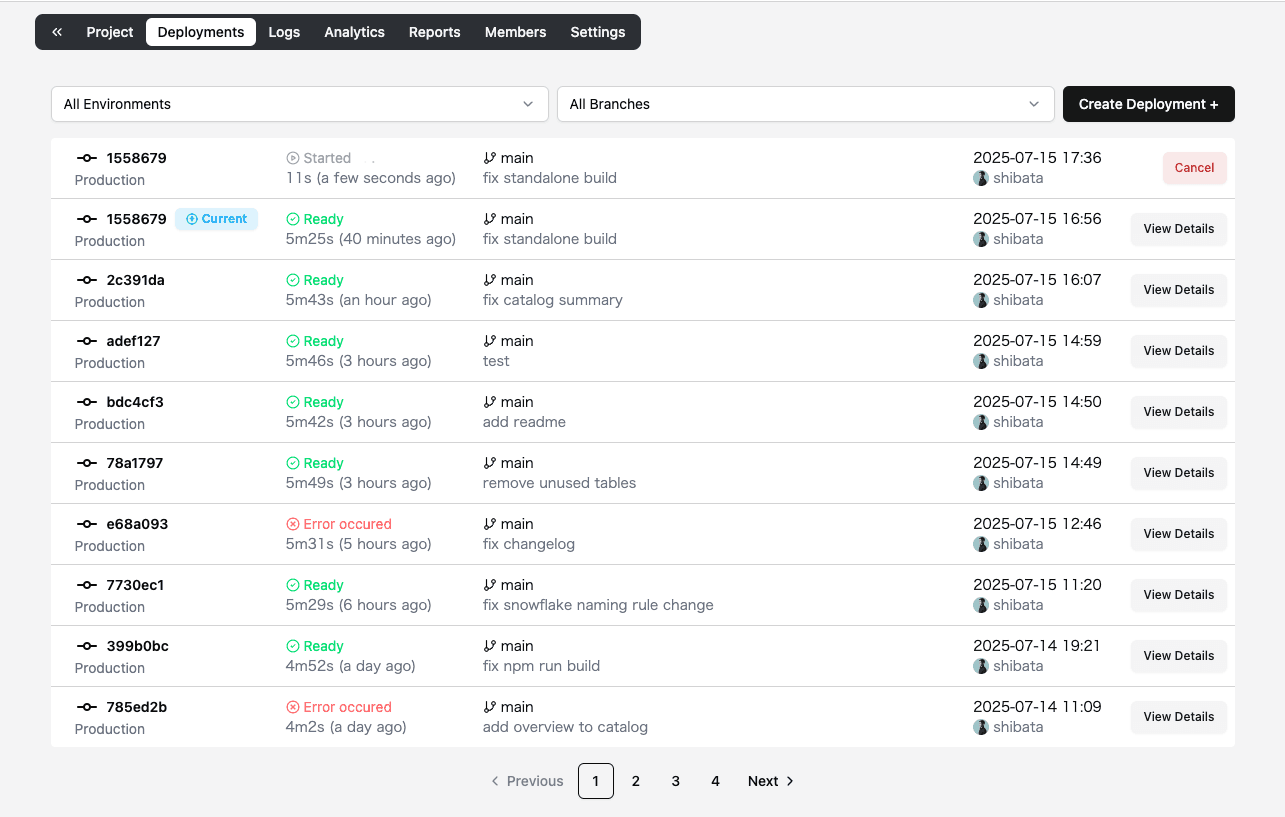
Task: Cancel the running 1558679 deployment
Action: point(1194,168)
